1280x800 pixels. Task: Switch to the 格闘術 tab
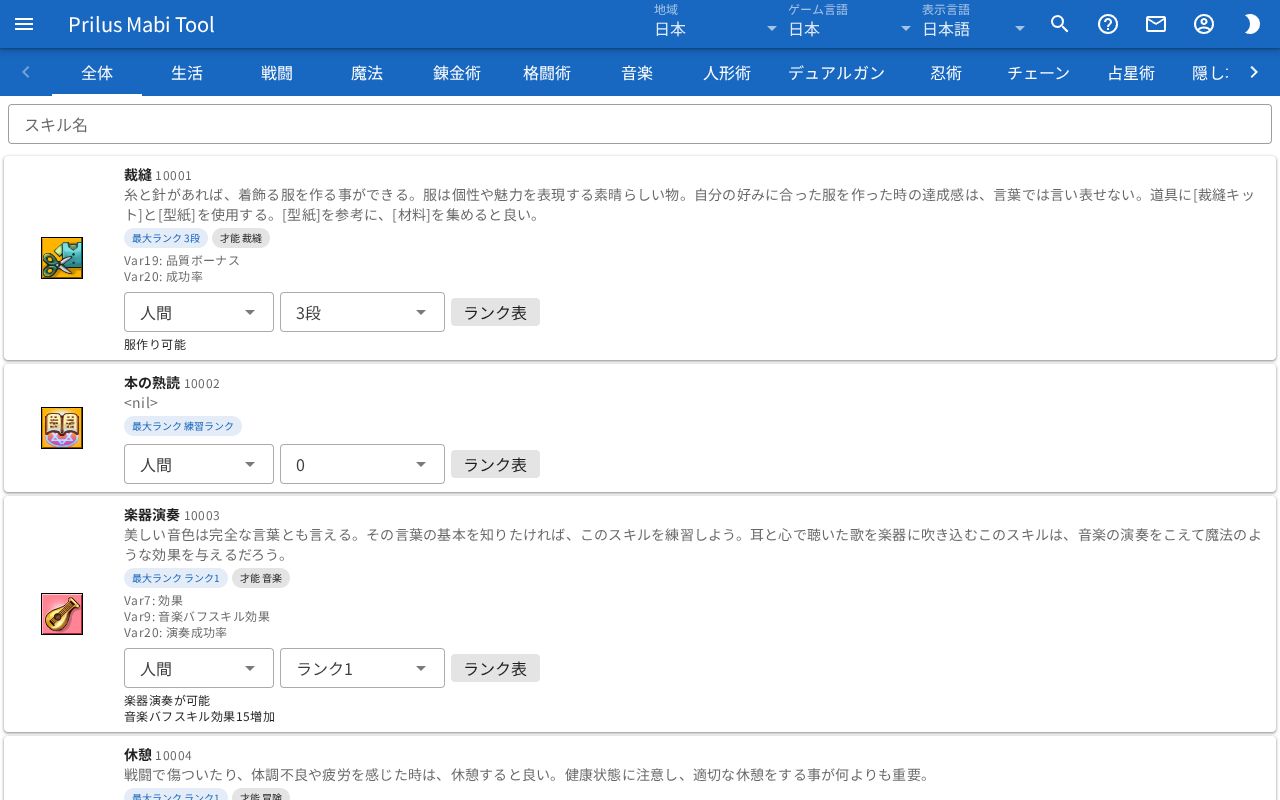point(547,72)
